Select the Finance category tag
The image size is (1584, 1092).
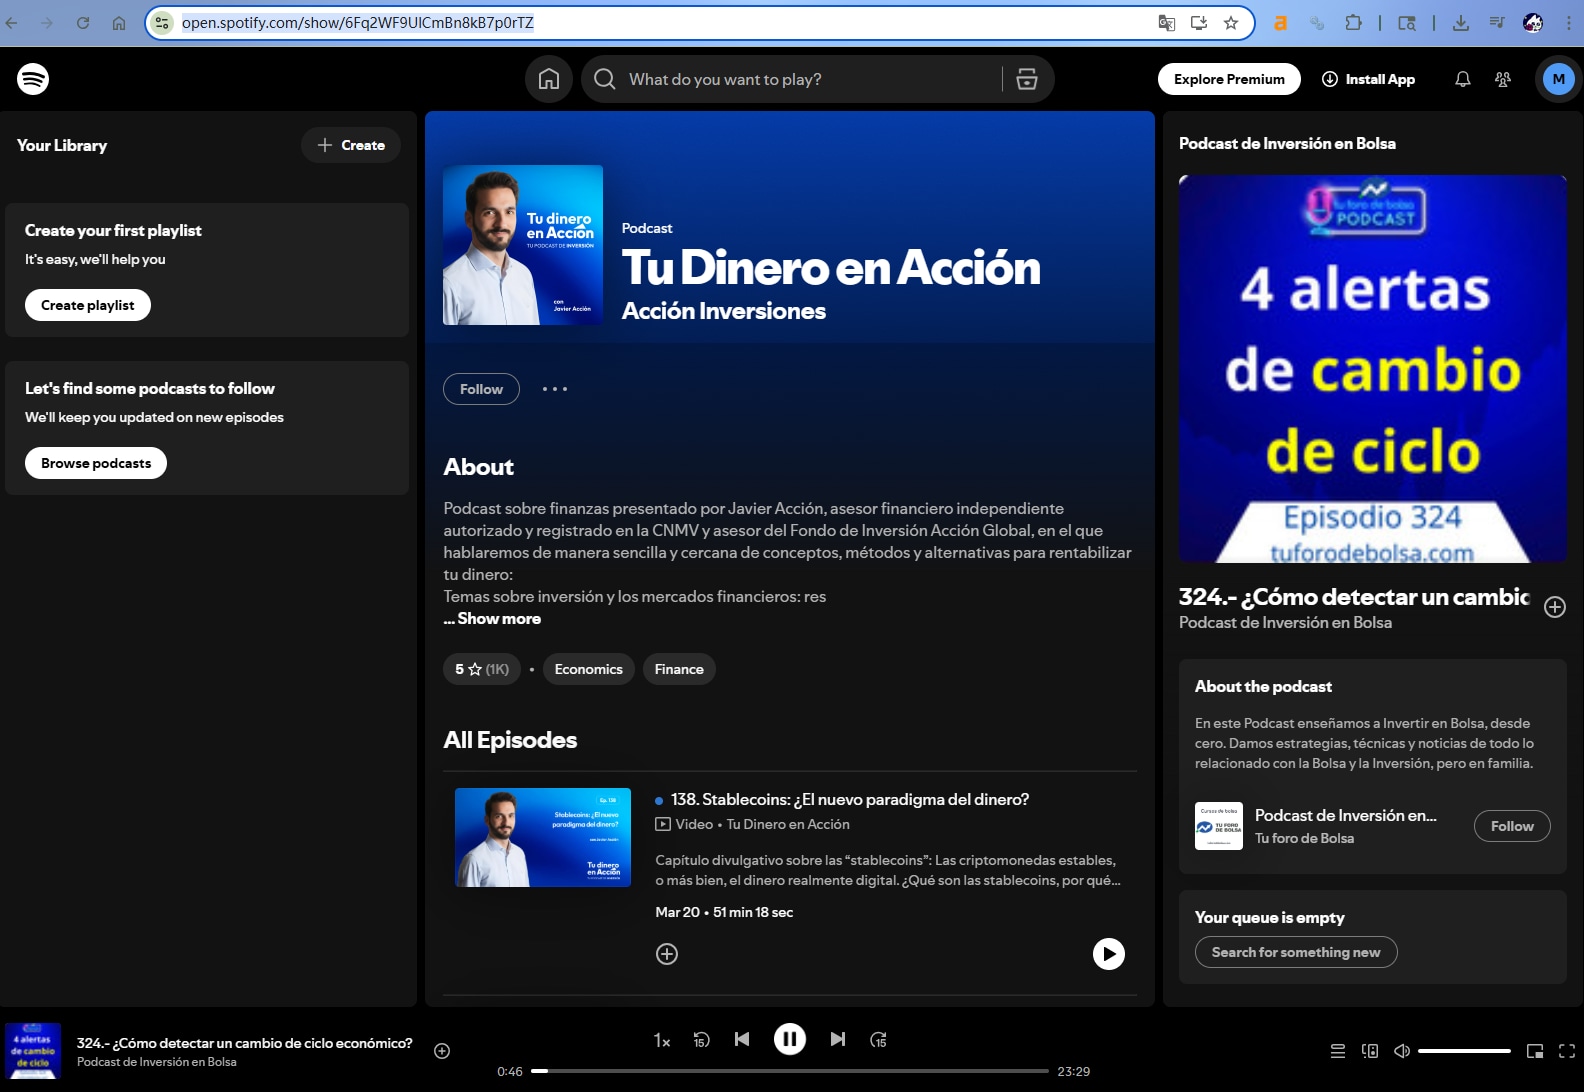click(x=679, y=669)
